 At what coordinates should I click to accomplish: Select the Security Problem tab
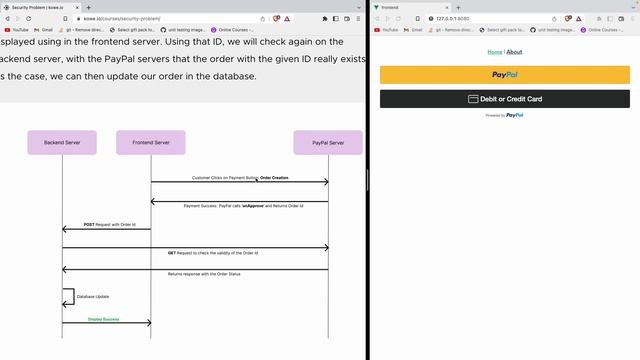click(x=41, y=7)
